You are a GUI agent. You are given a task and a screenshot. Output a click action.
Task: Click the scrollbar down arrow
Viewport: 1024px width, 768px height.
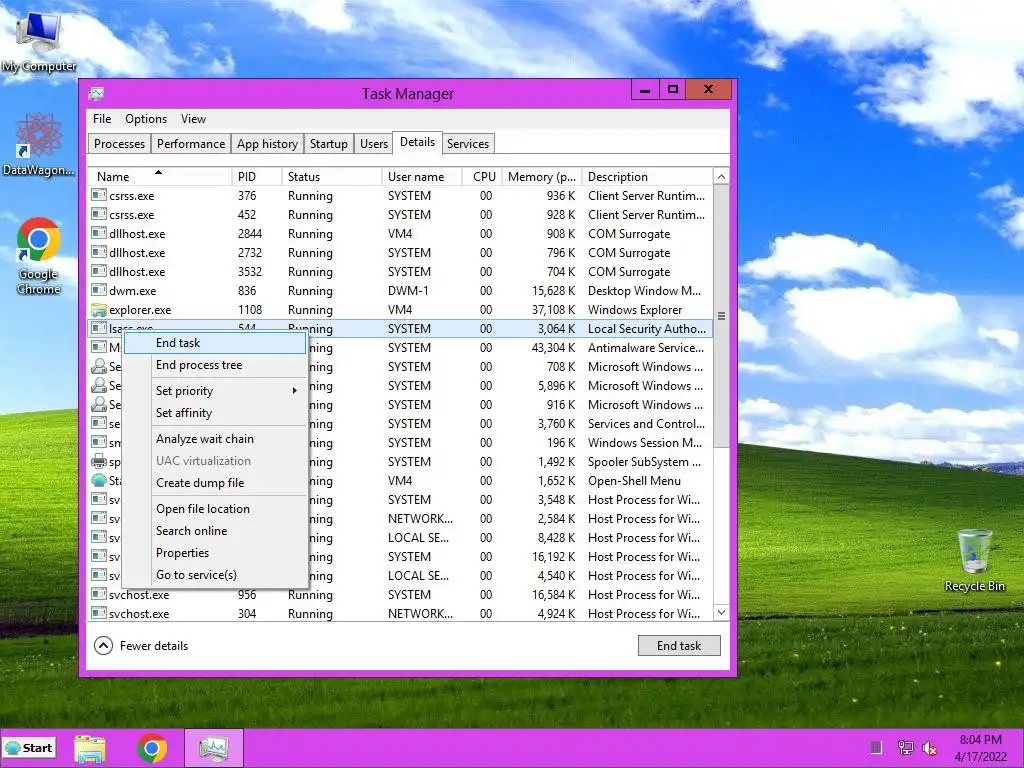(x=721, y=612)
